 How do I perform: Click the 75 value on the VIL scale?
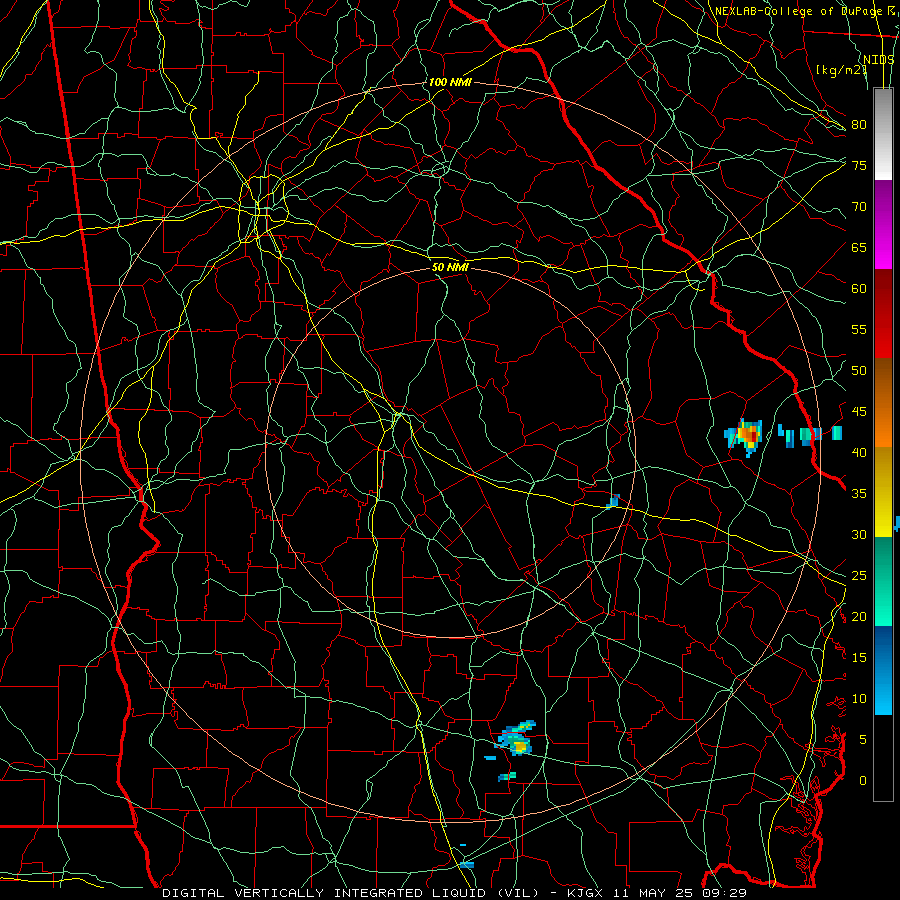[859, 165]
